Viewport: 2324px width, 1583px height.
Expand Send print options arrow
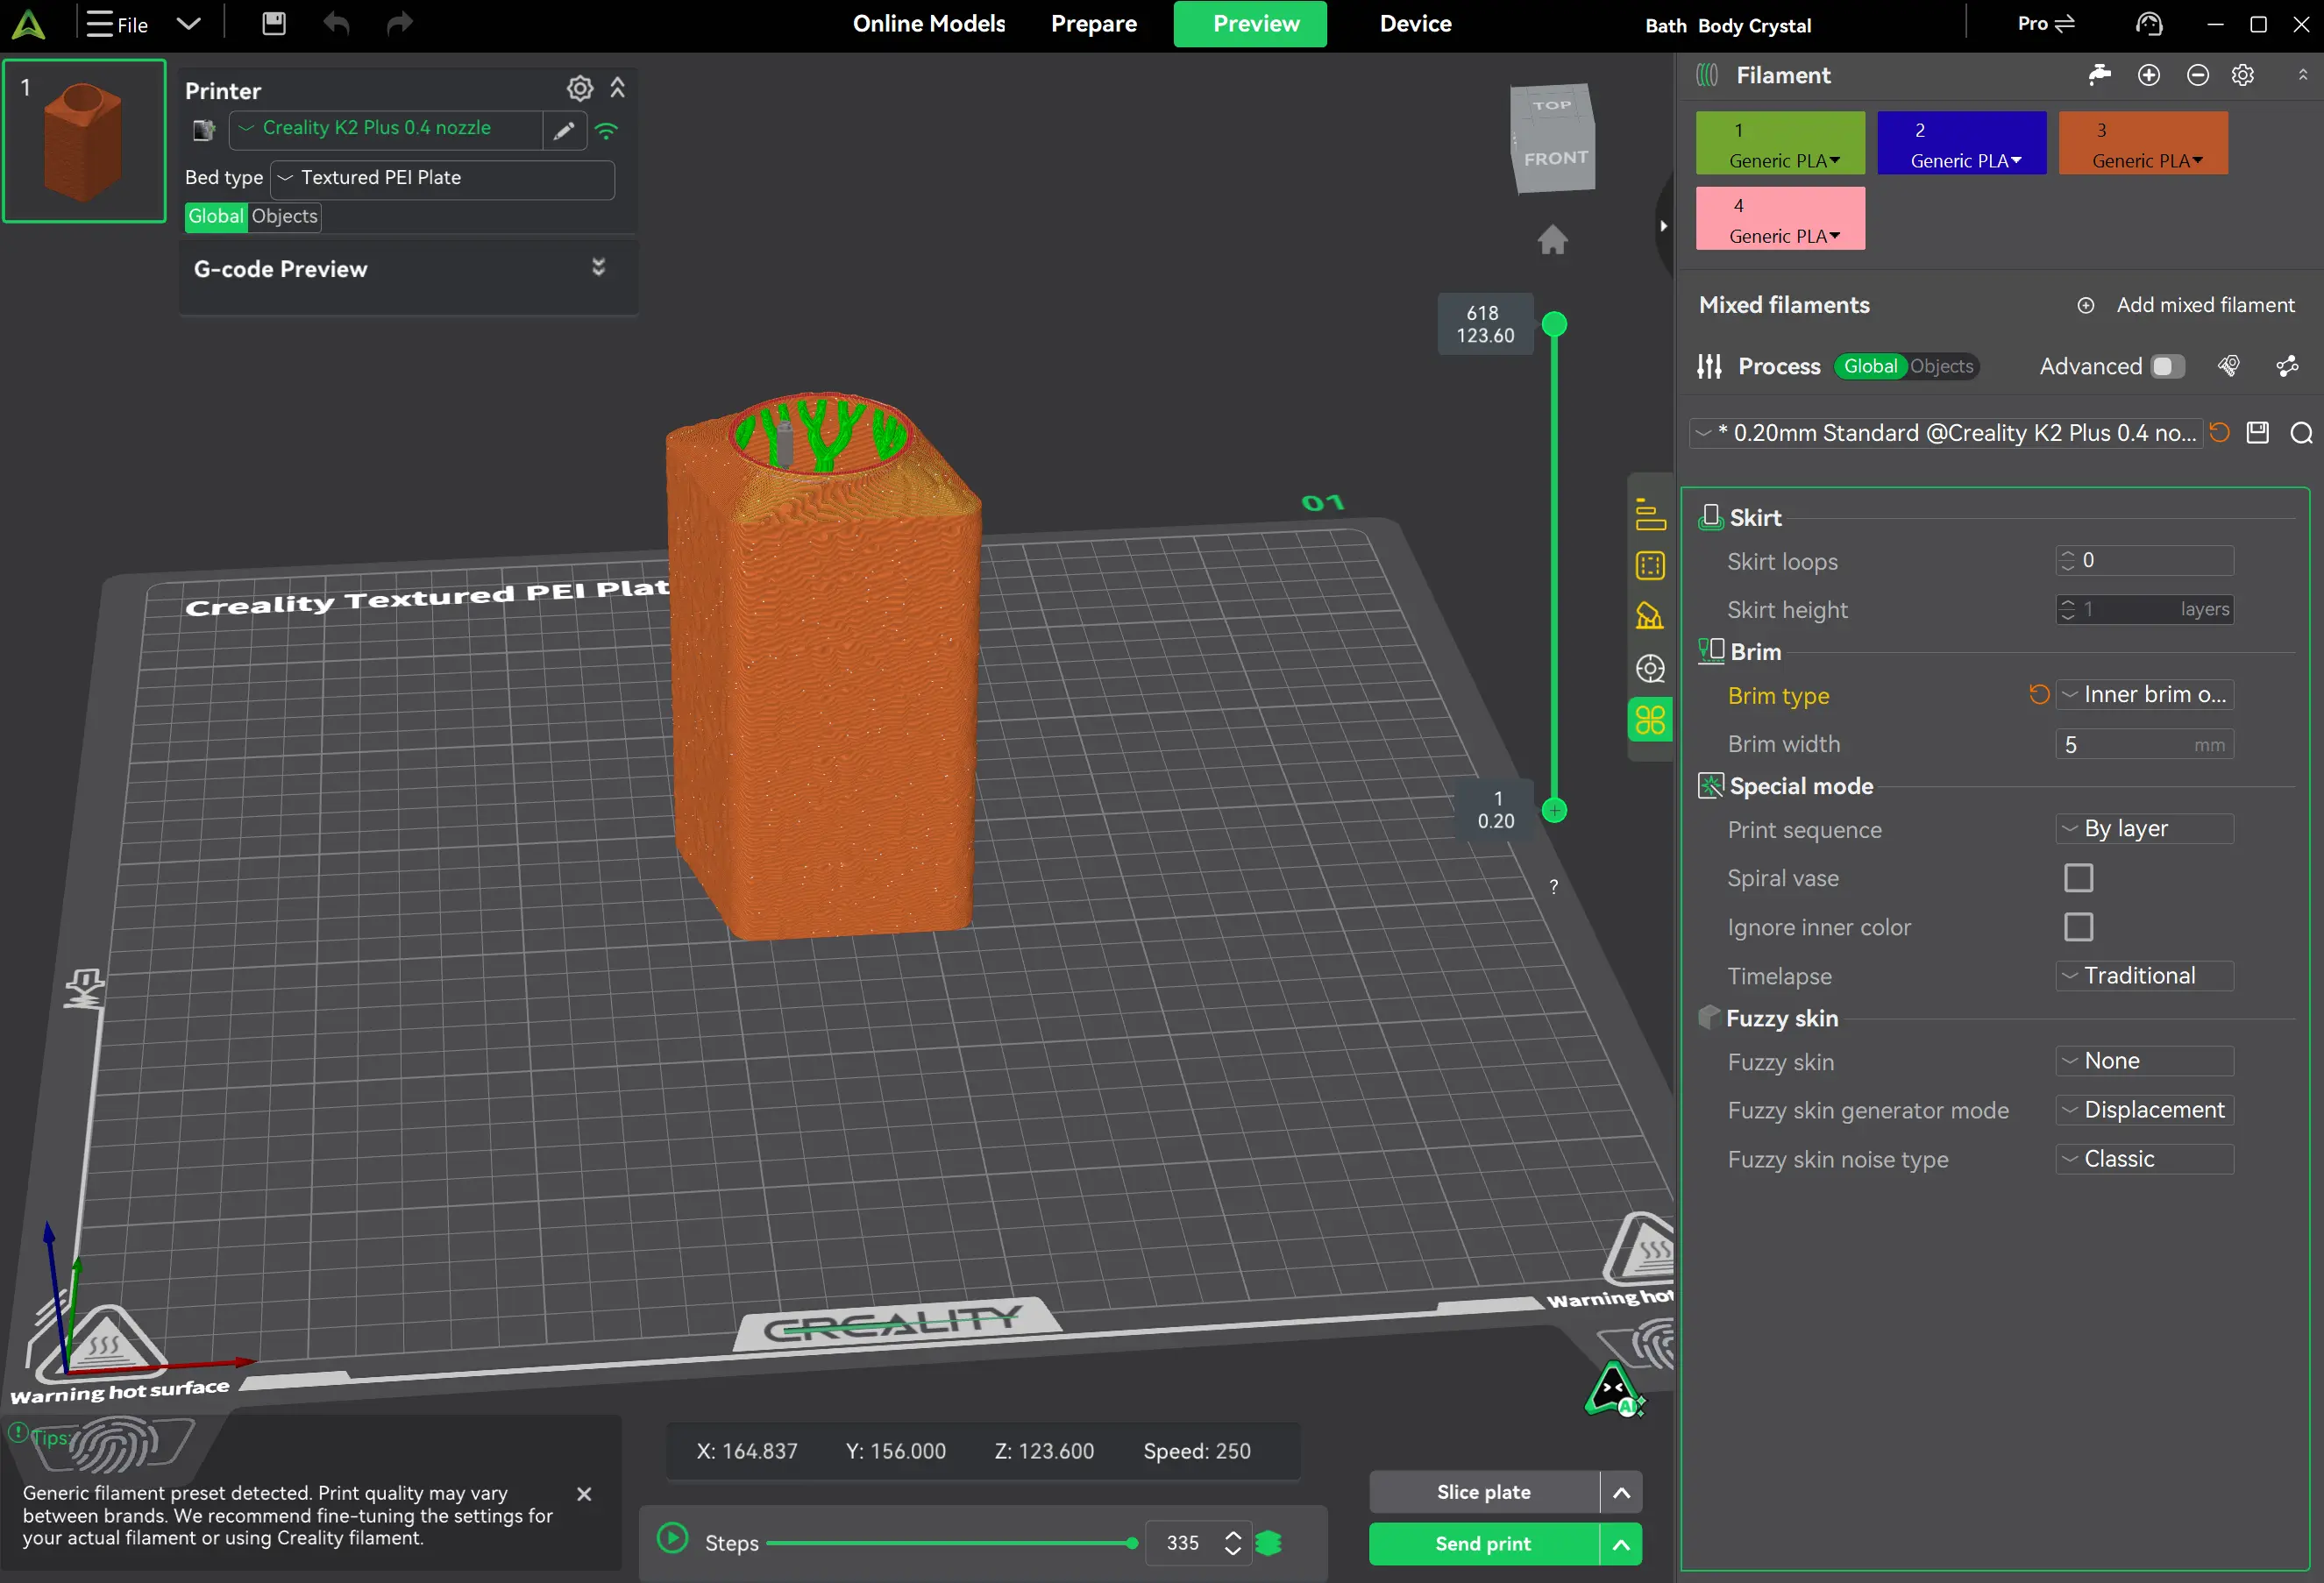1621,1544
